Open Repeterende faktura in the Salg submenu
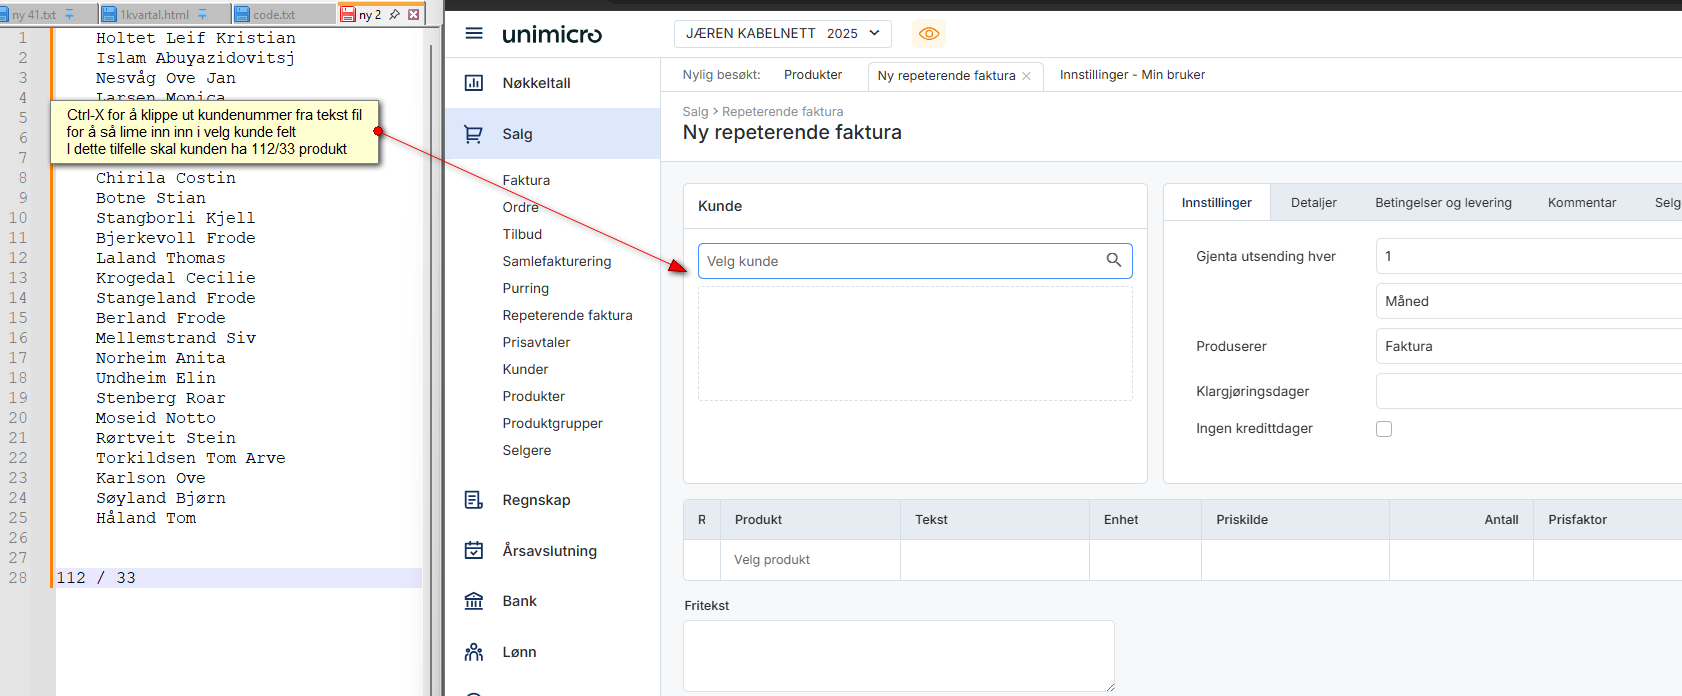The width and height of the screenshot is (1682, 696). coord(567,315)
